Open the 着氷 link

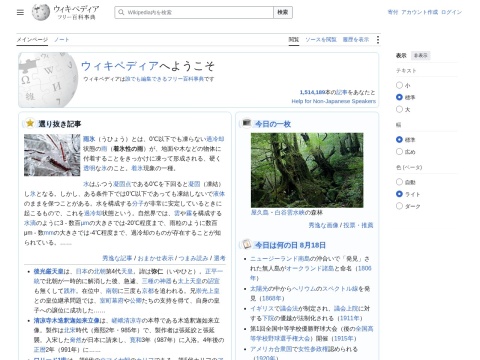[137, 168]
